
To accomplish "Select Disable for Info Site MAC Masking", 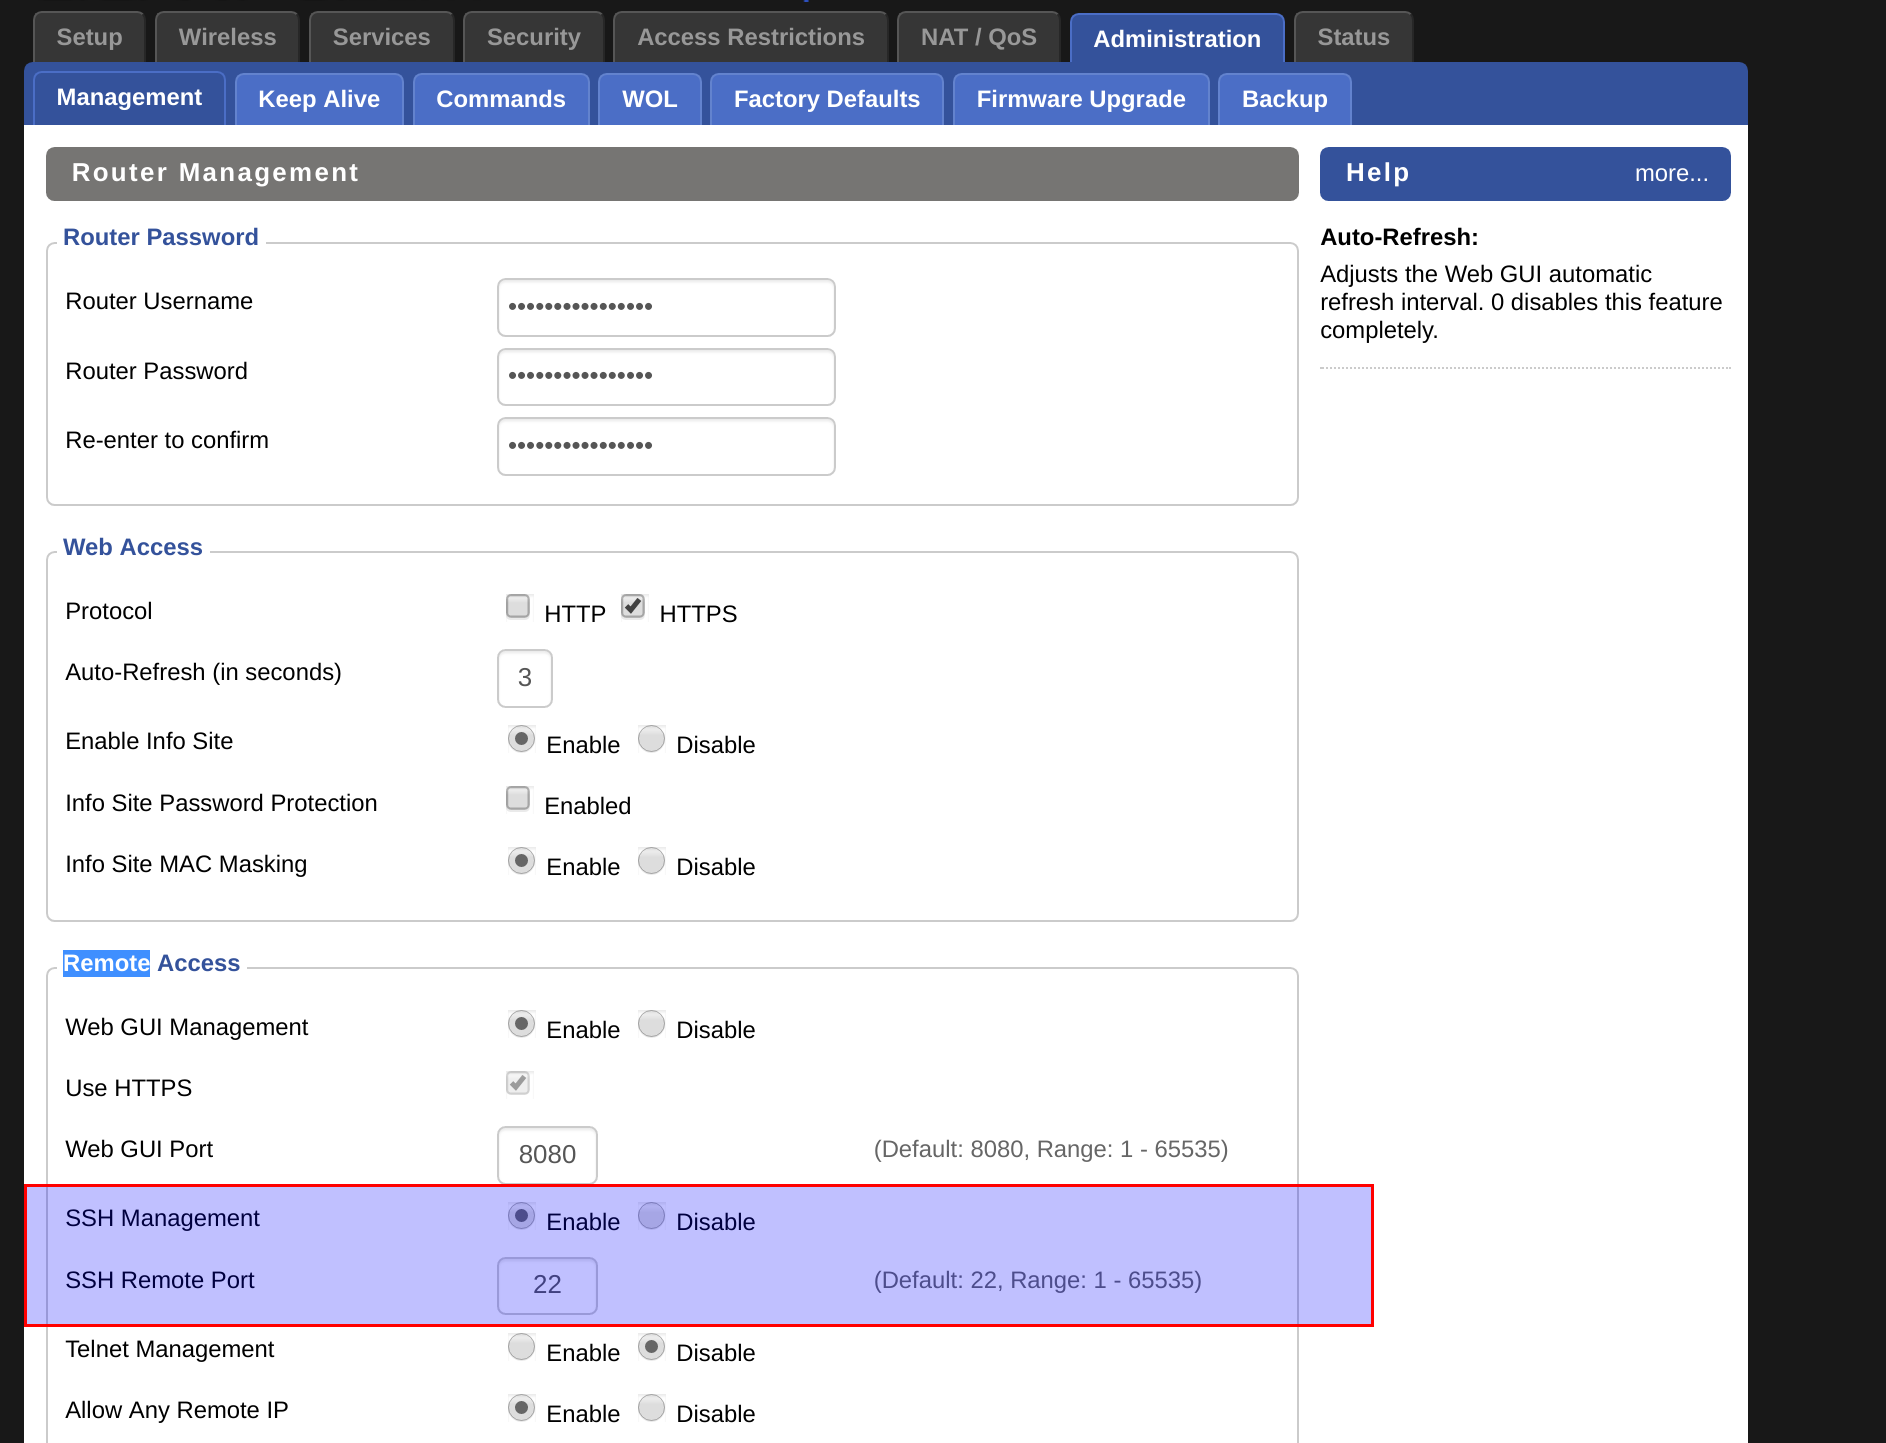I will tap(651, 861).
